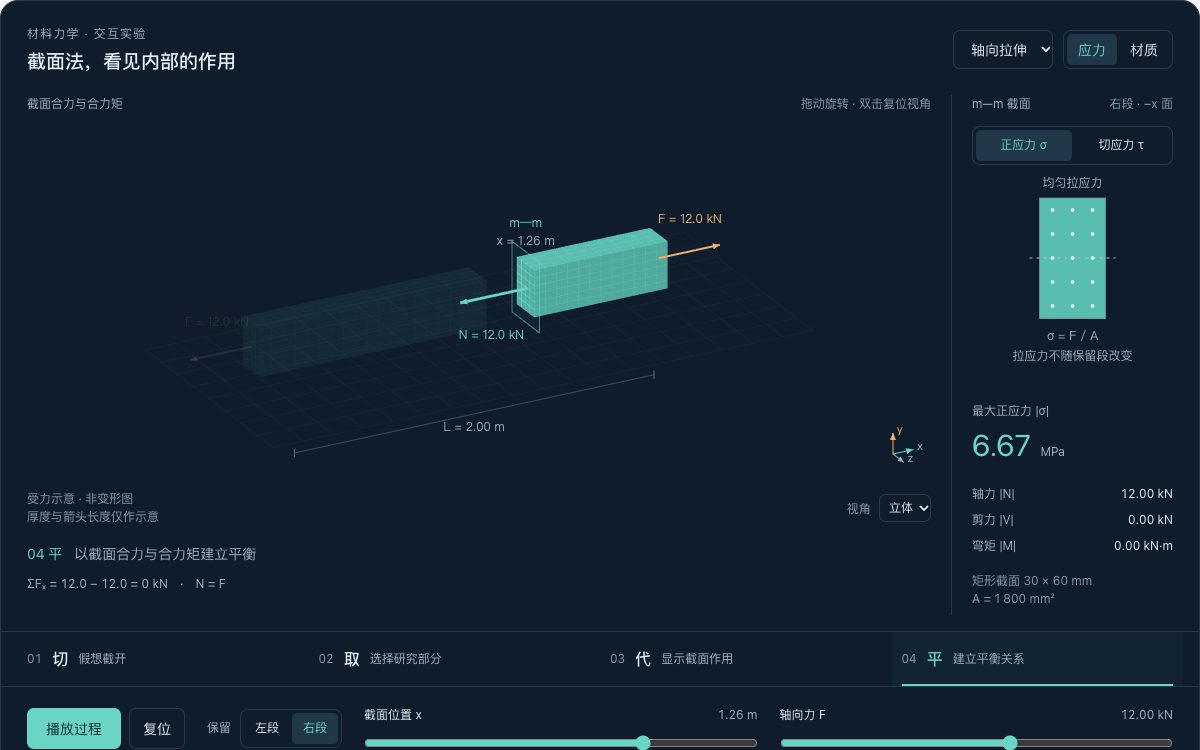Click the 复位 button
Screen dimensions: 1200x750
(157, 728)
